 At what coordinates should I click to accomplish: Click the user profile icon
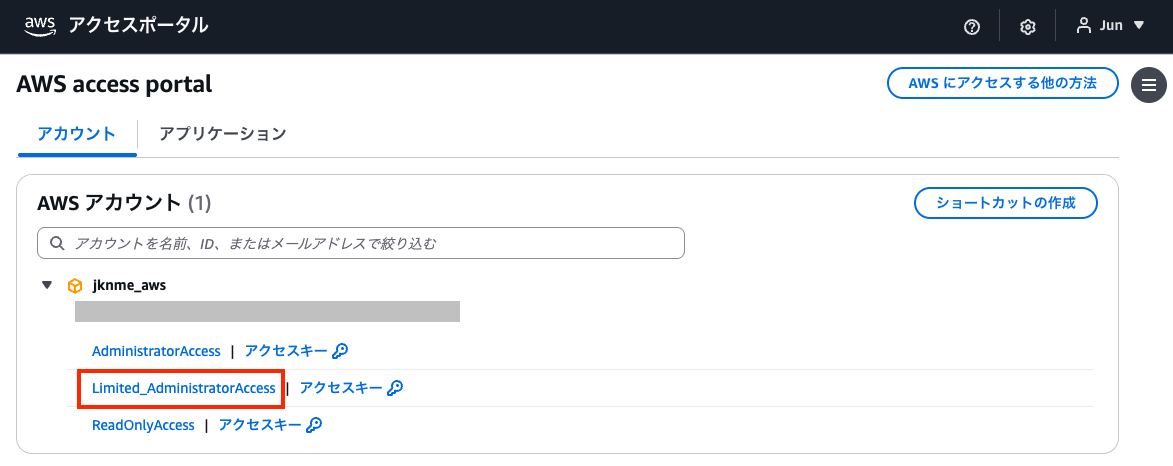click(1083, 26)
